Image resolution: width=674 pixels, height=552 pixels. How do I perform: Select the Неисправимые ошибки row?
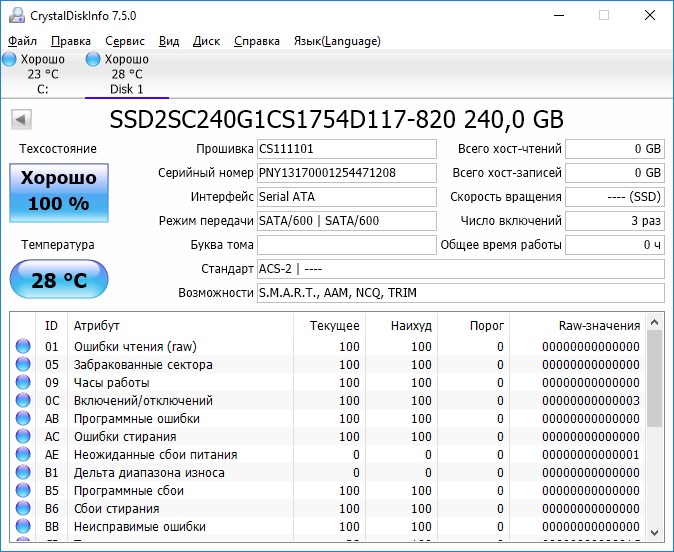[x=328, y=527]
